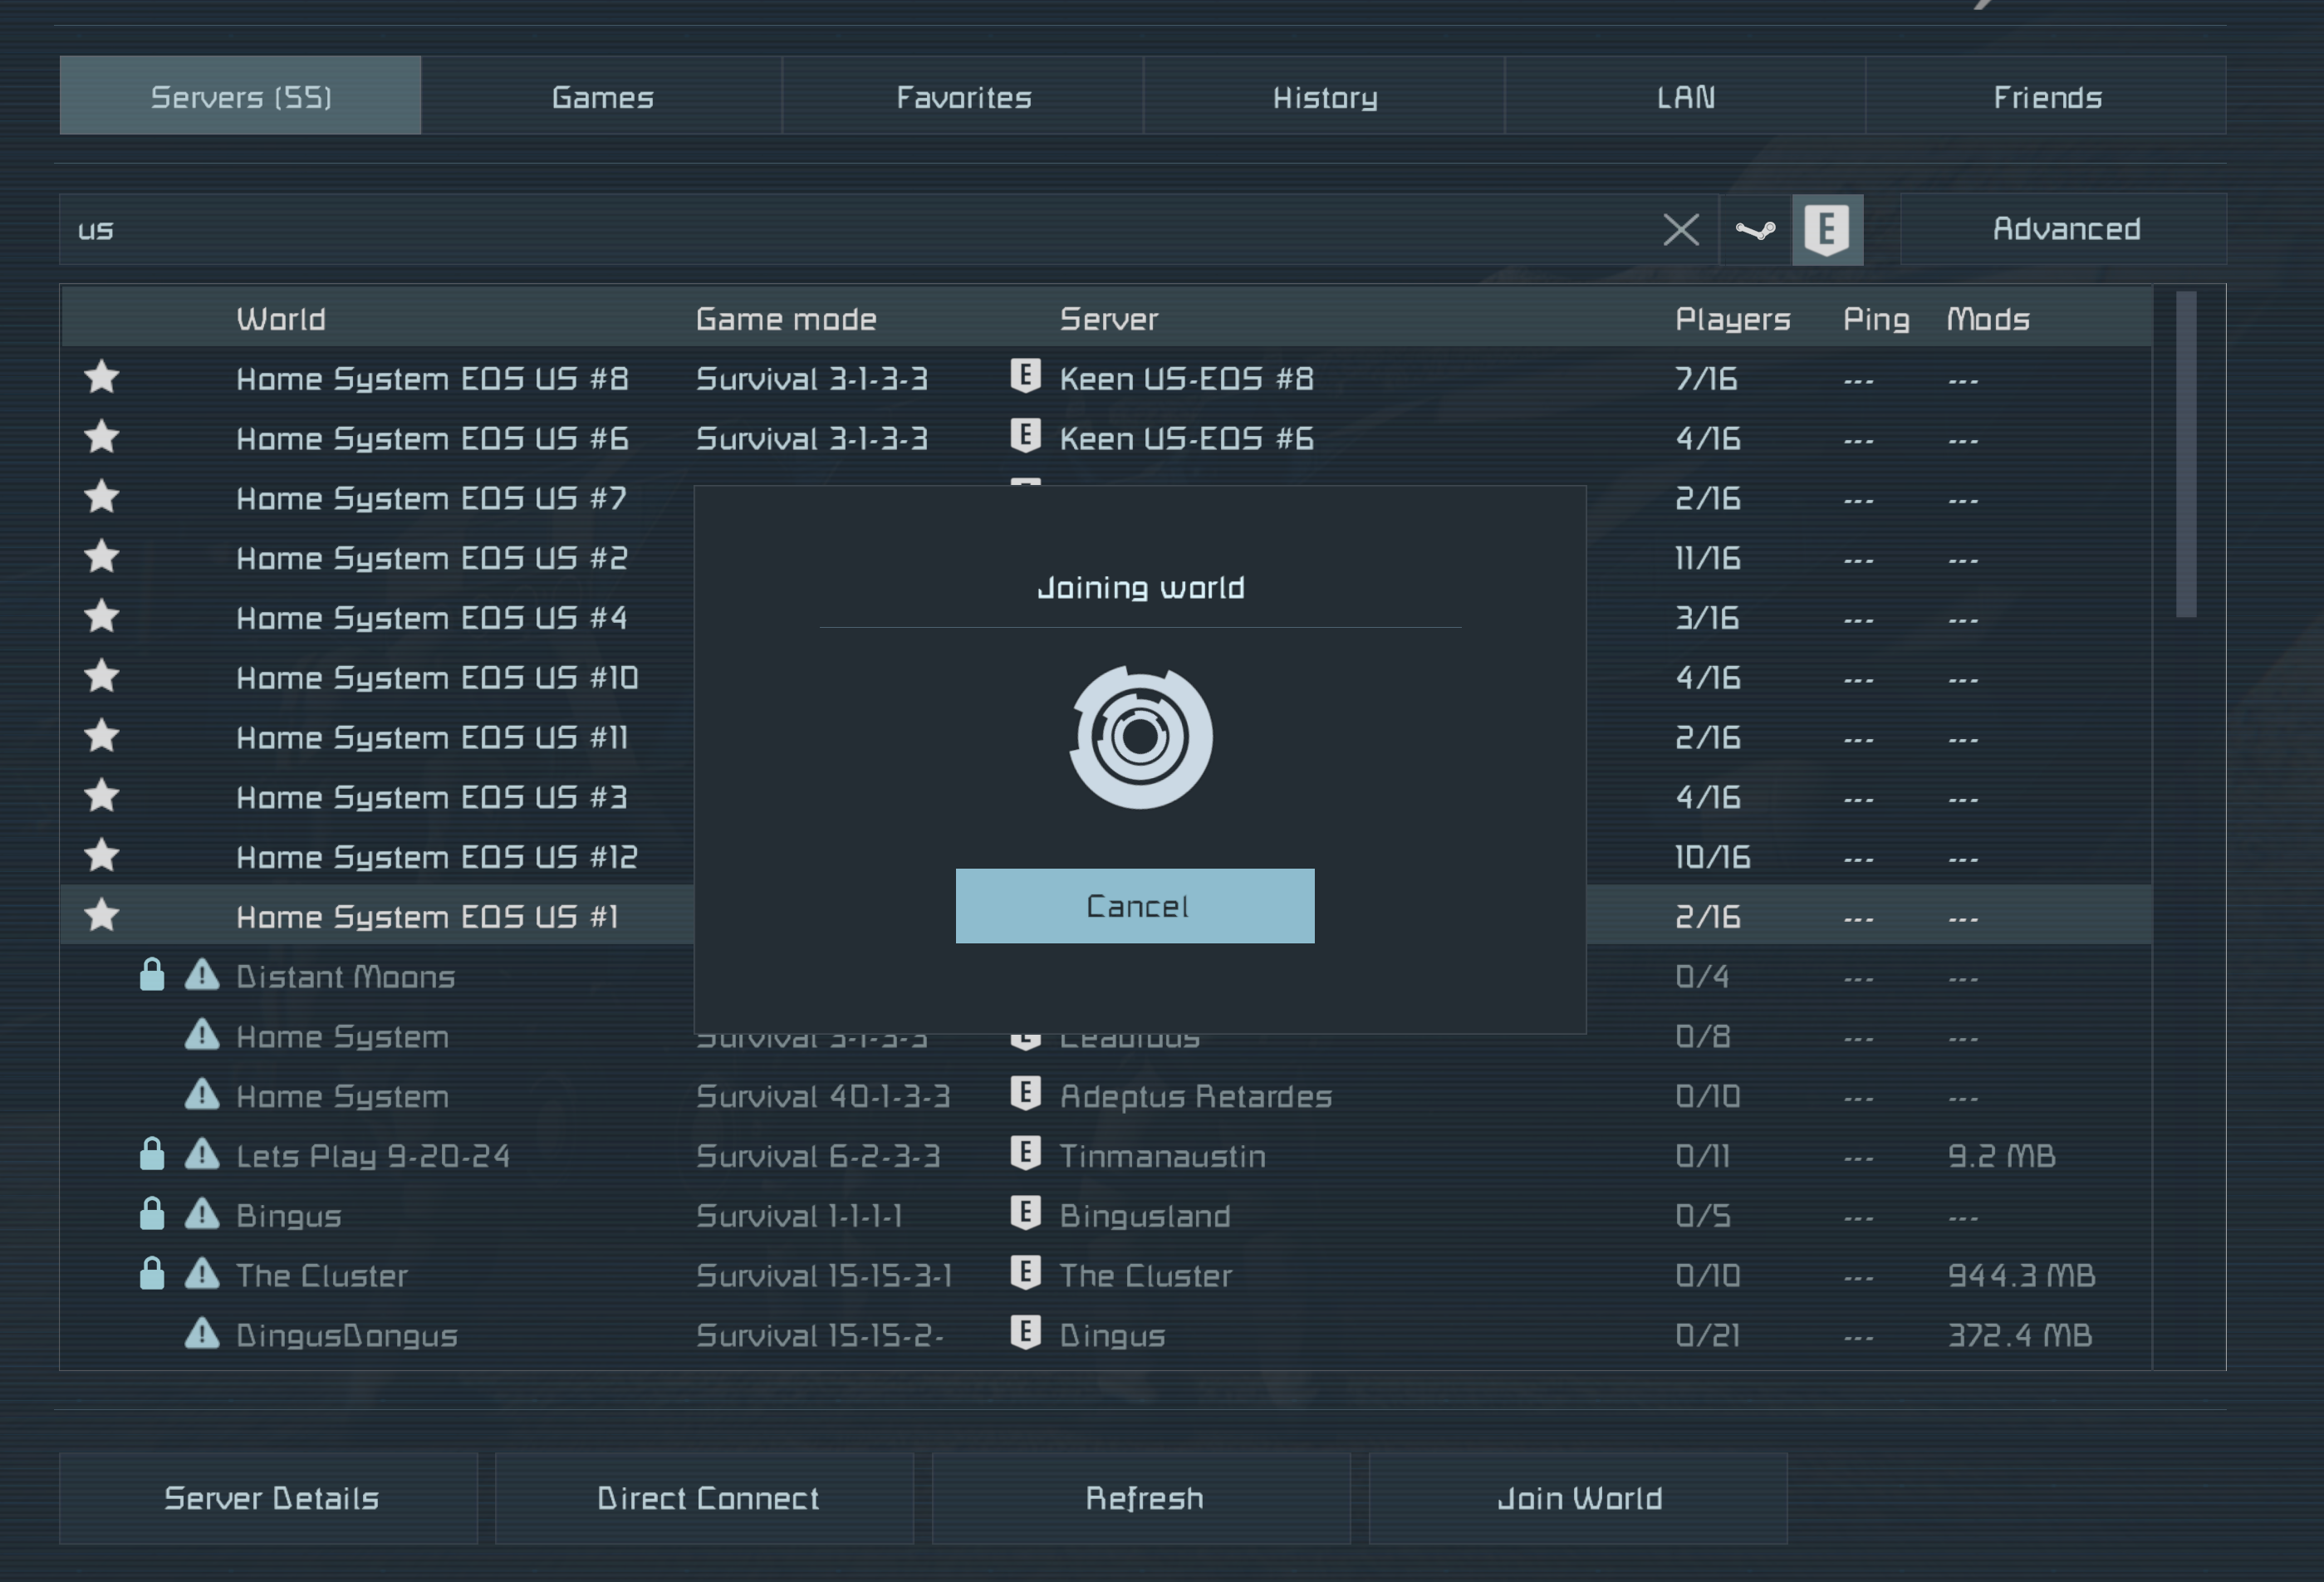Image resolution: width=2324 pixels, height=1582 pixels.
Task: Click warning triangle icon next to DingusDongus
Action: coord(202,1334)
